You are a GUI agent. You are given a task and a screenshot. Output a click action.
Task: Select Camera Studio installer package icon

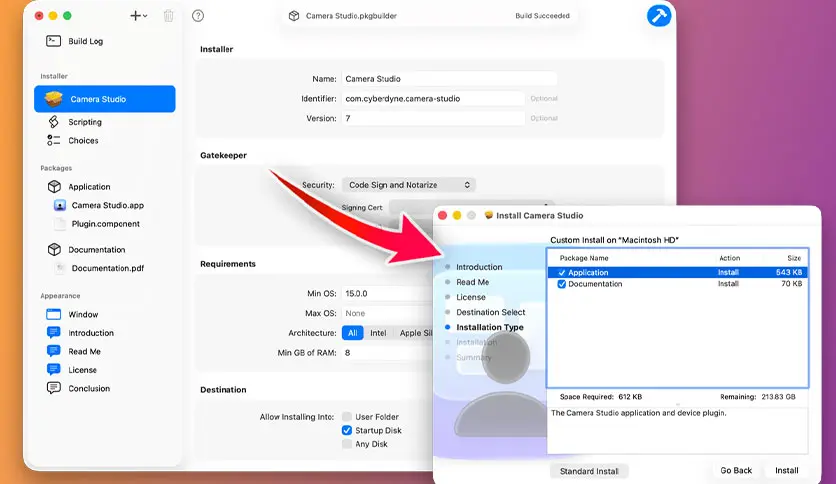54,99
